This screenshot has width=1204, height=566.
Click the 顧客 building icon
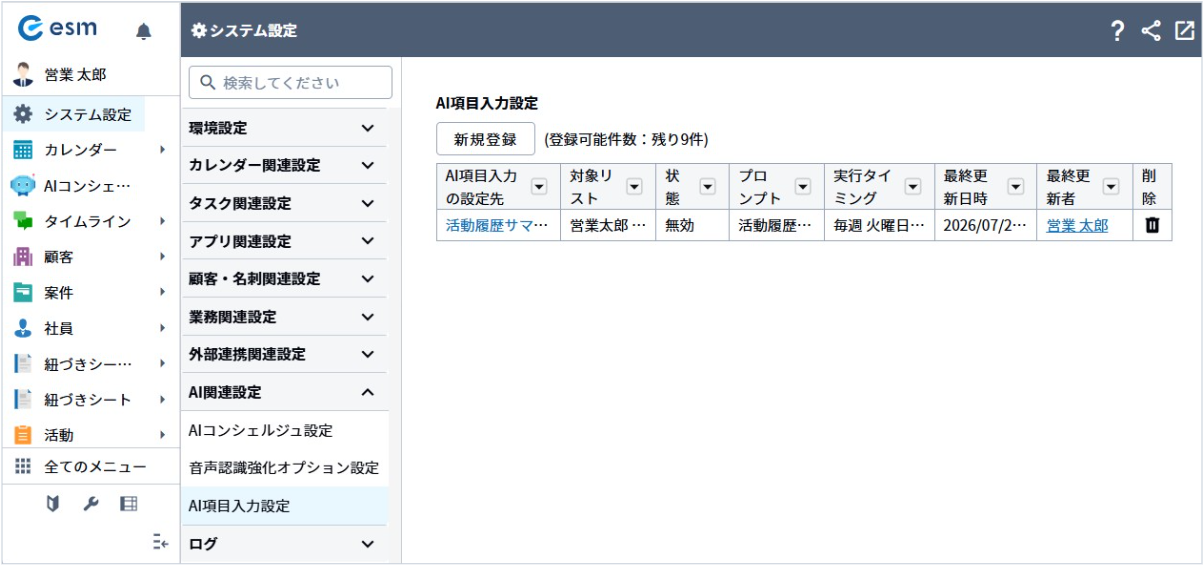[x=23, y=257]
